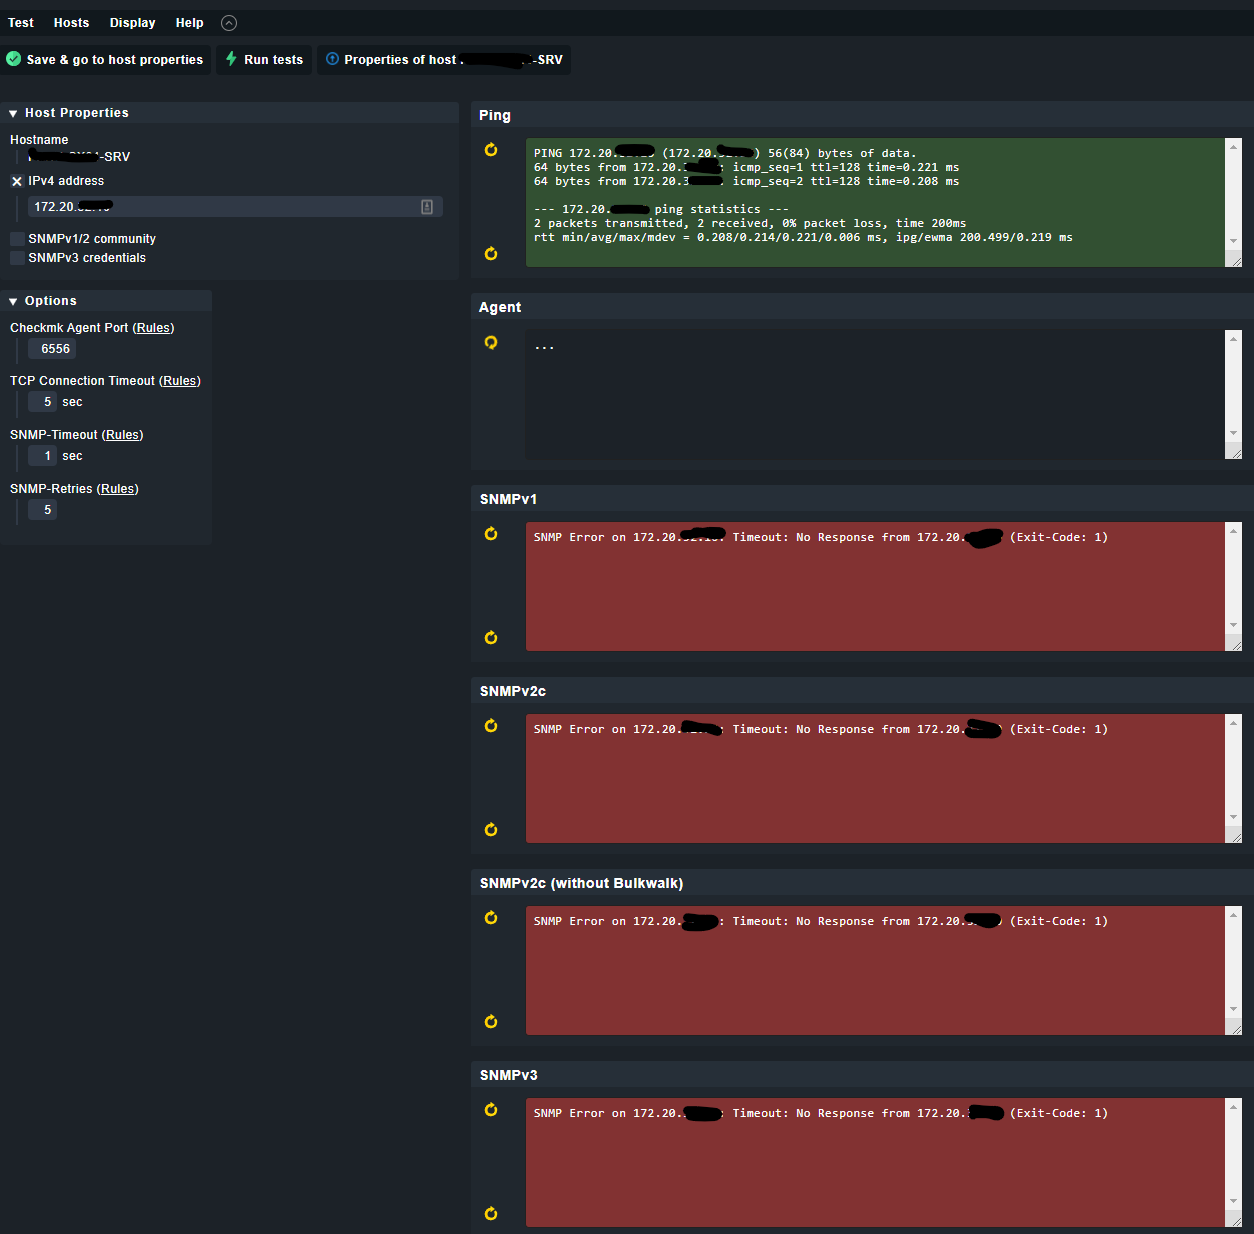Enable SNMPv3 credentials checkbox
Screen dimensions: 1254x1234
(x=17, y=258)
